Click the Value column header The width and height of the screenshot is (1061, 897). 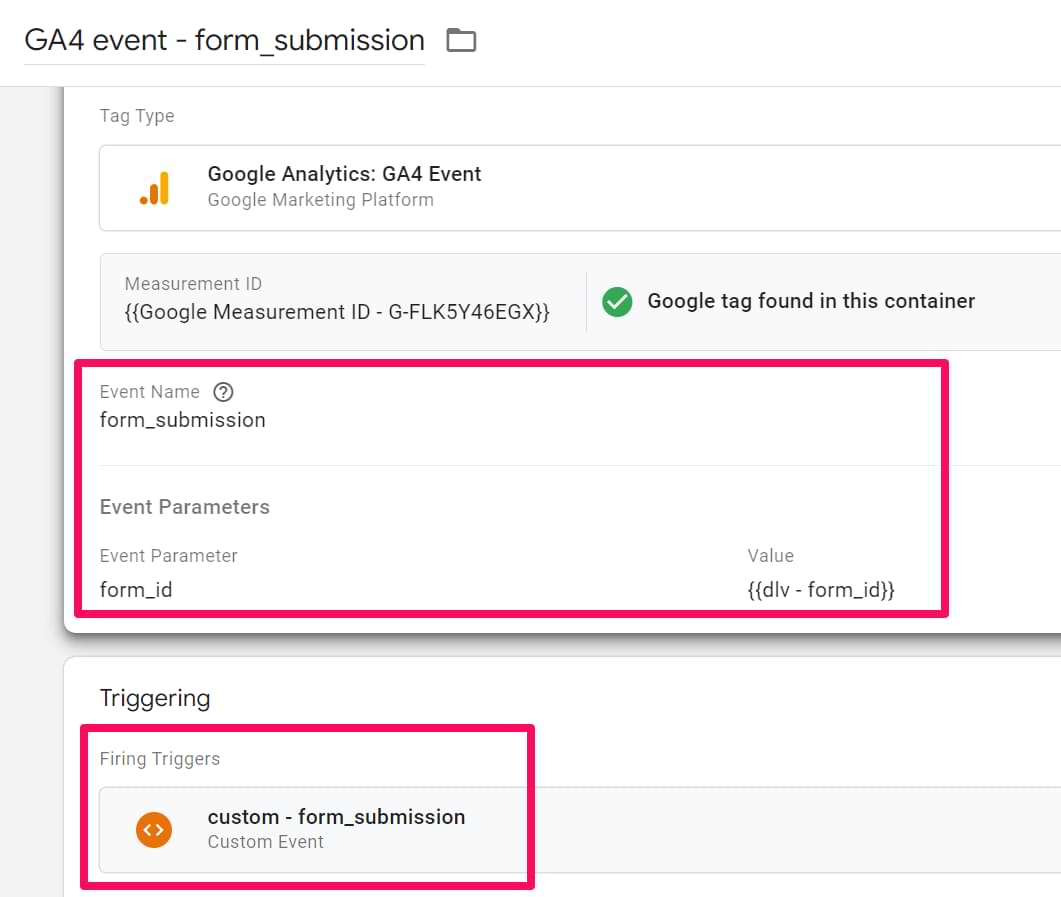tap(770, 556)
